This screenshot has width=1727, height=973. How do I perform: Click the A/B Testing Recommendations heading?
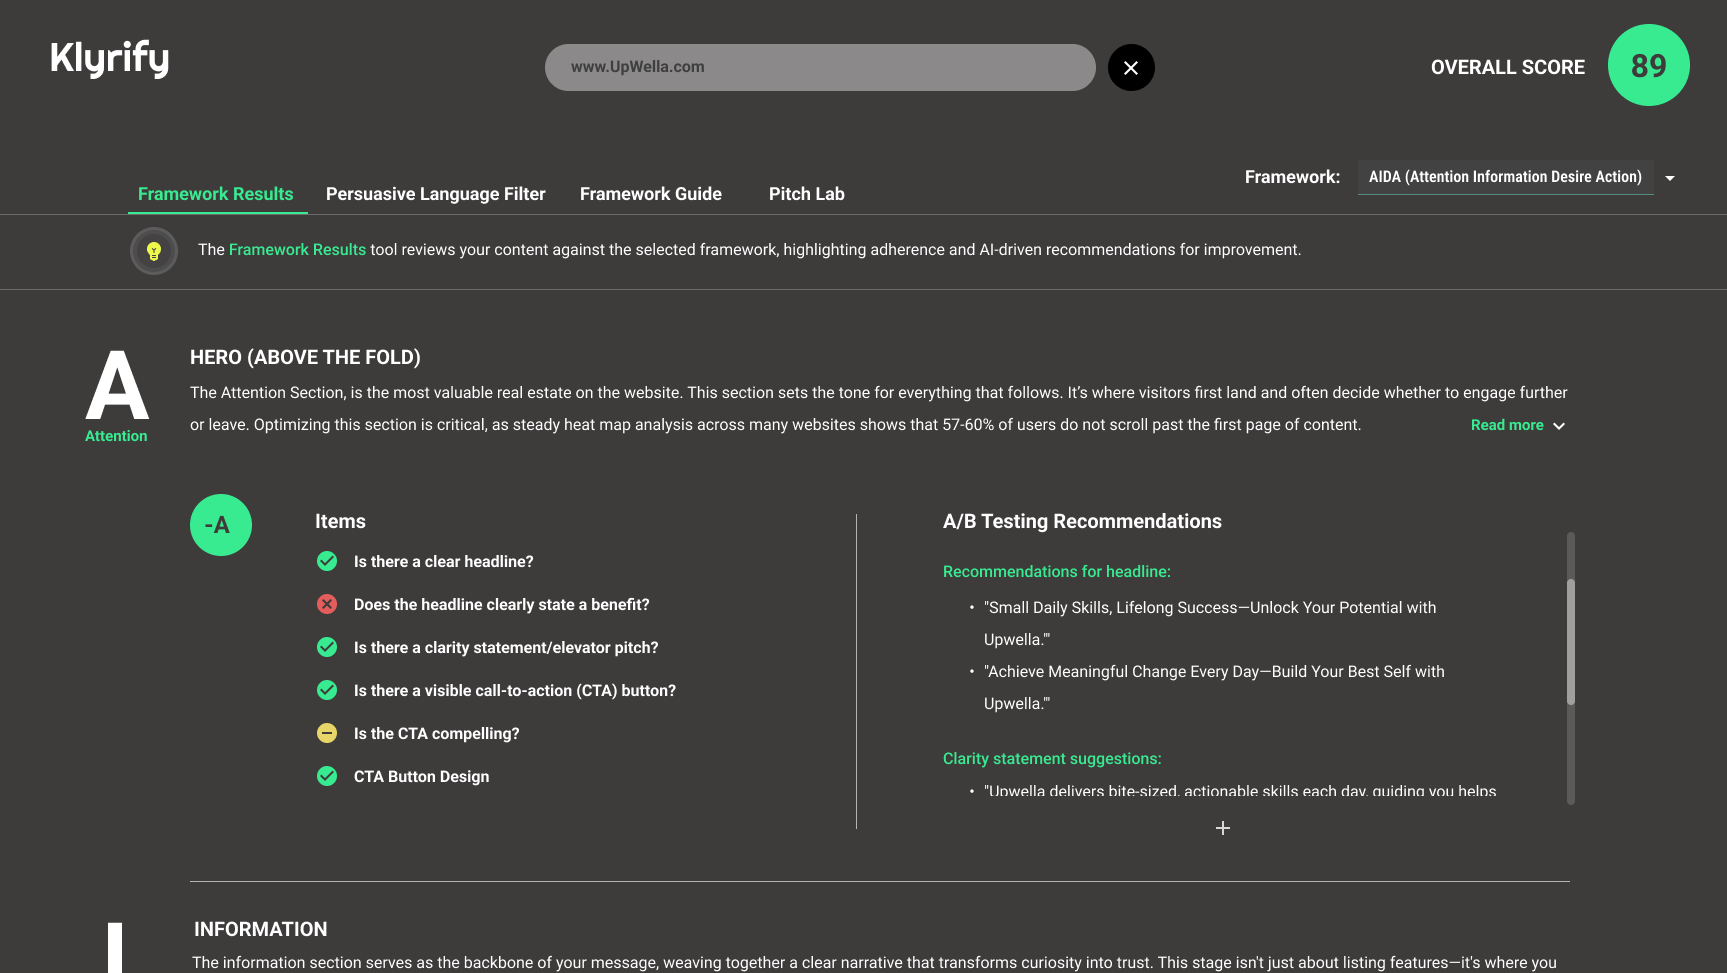pos(1082,521)
